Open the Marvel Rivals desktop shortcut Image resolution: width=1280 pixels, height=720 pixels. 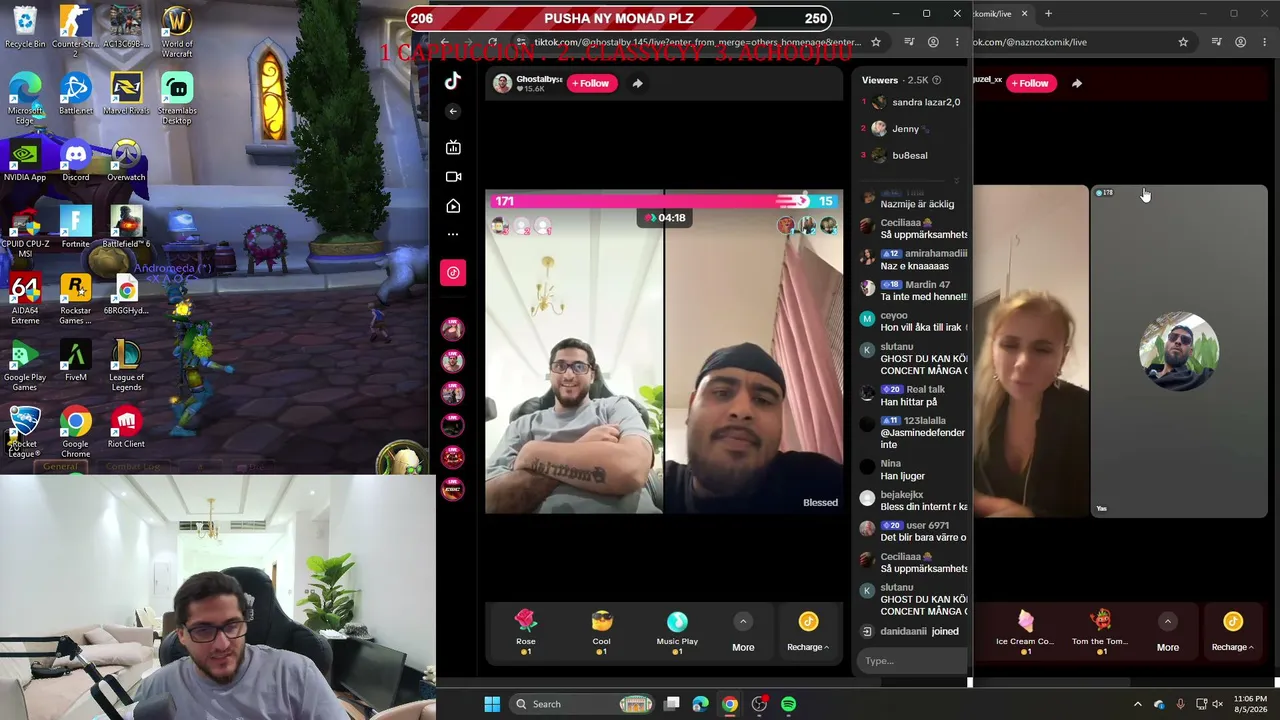126,94
